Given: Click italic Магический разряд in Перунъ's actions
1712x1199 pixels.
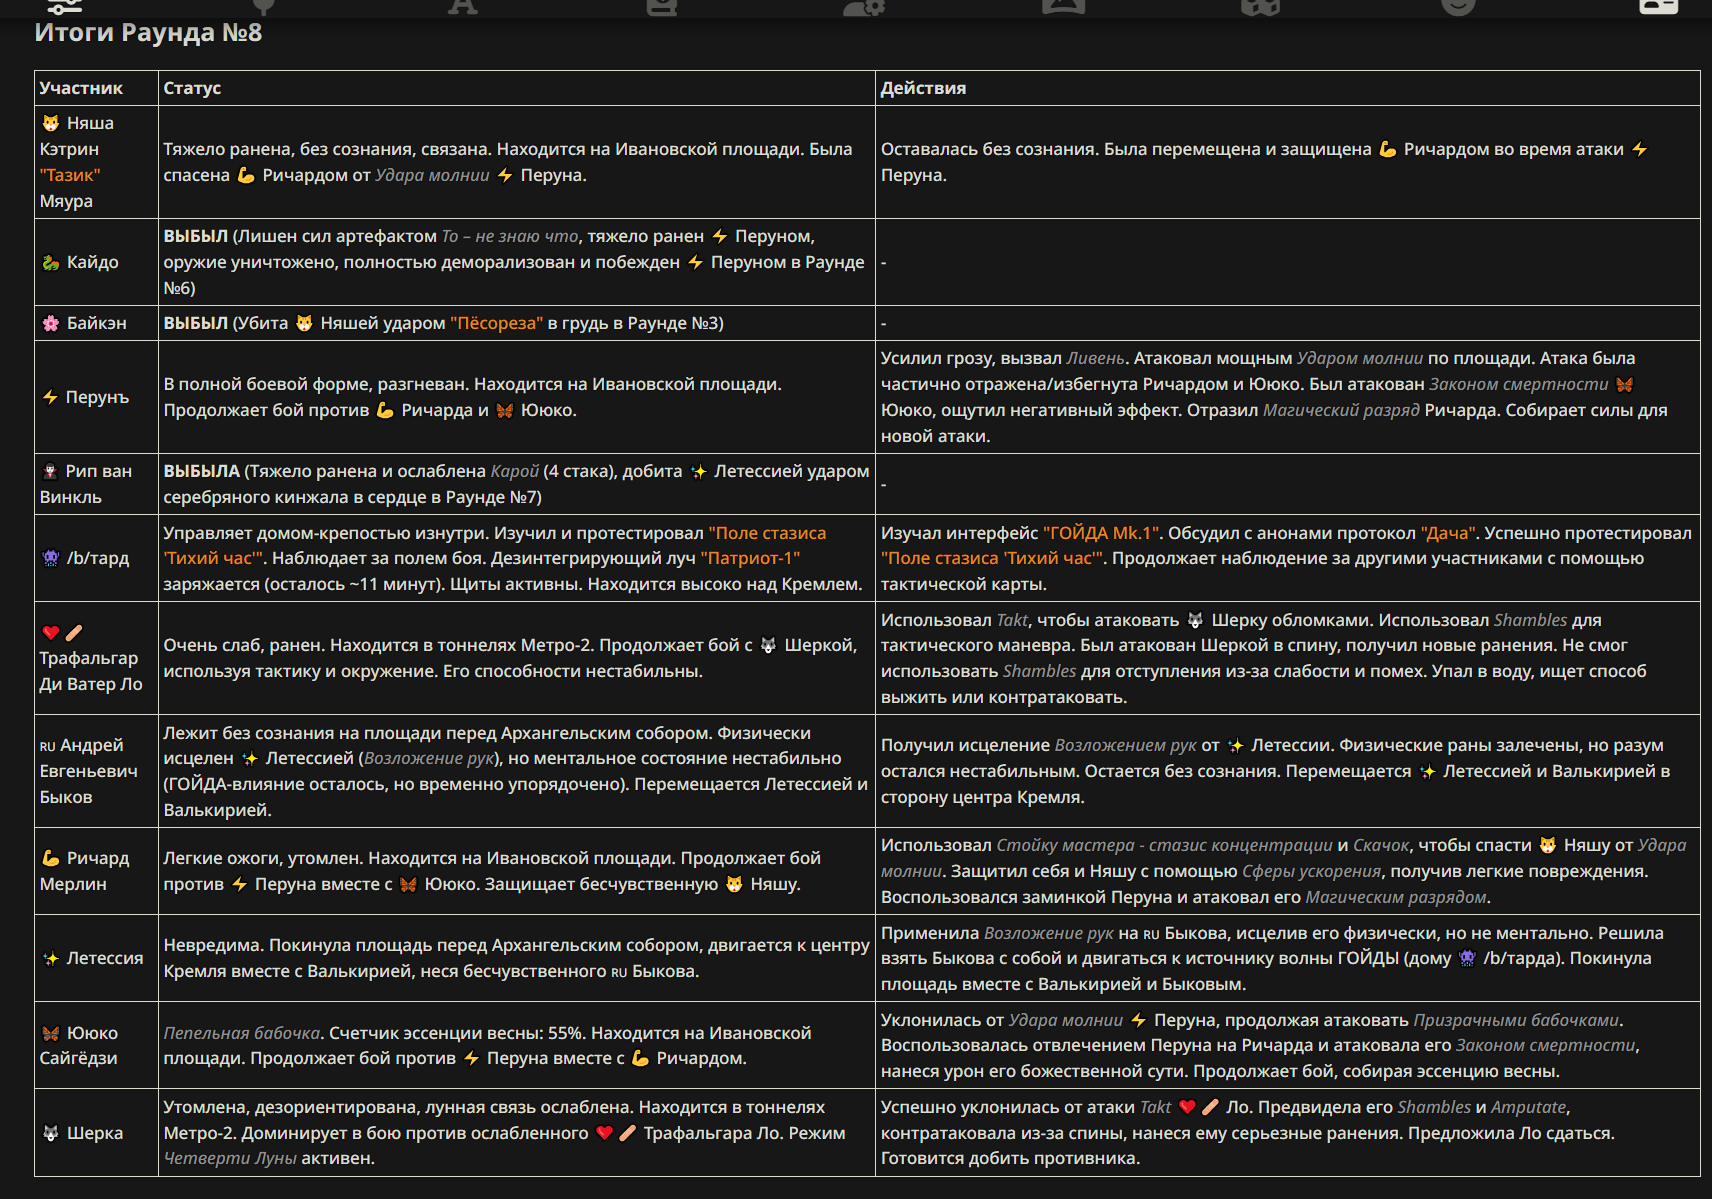Looking at the screenshot, I should point(1341,410).
